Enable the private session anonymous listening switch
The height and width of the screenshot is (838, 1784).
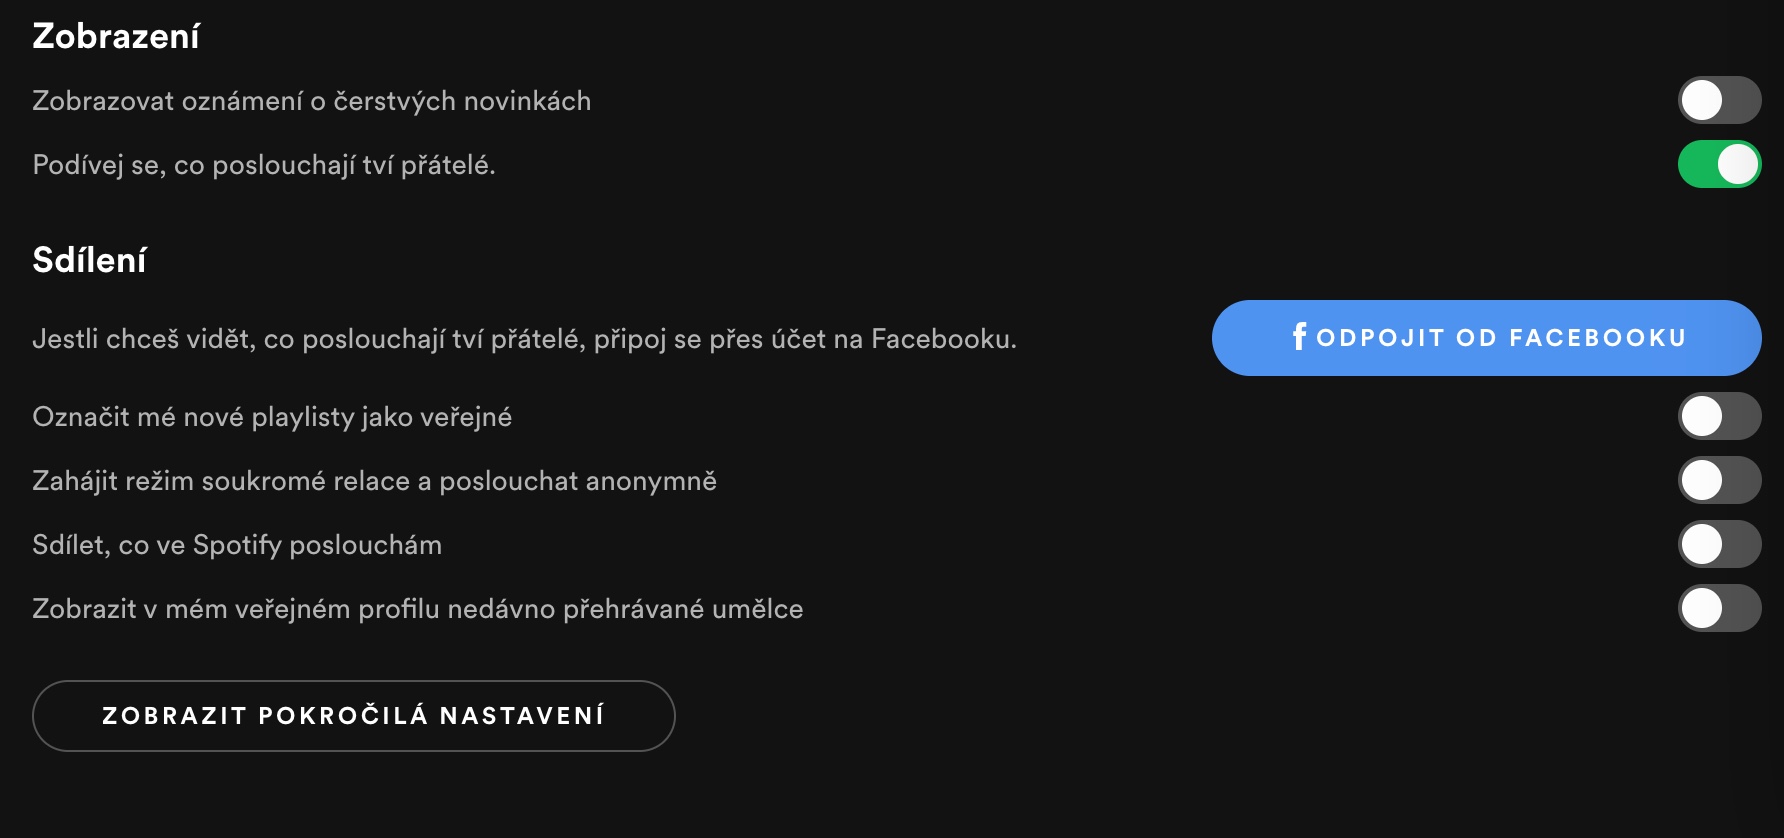point(1719,480)
